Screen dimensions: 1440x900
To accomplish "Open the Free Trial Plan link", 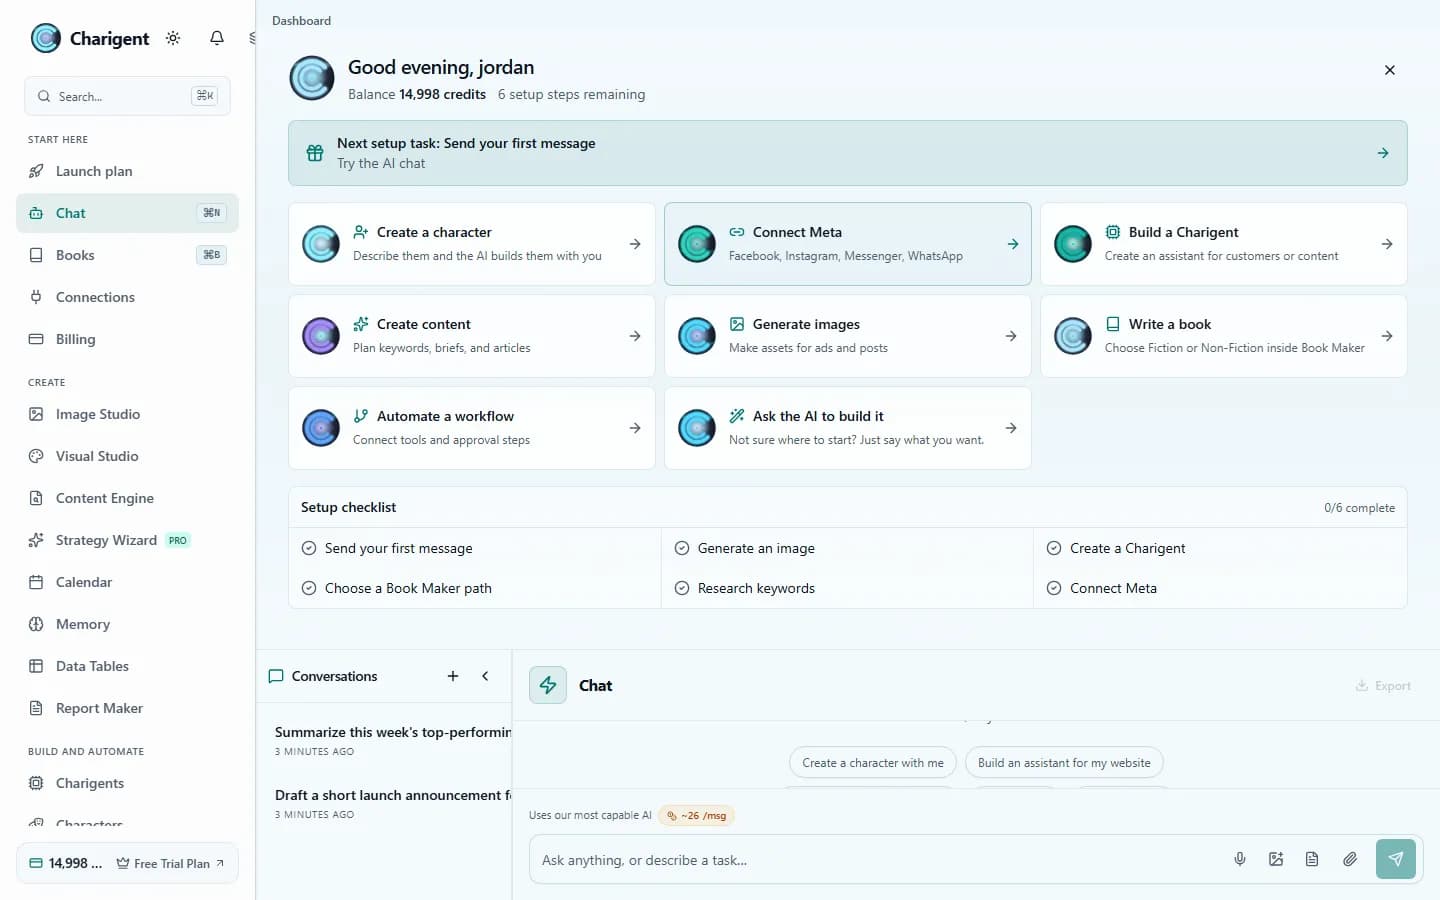I will [x=171, y=863].
